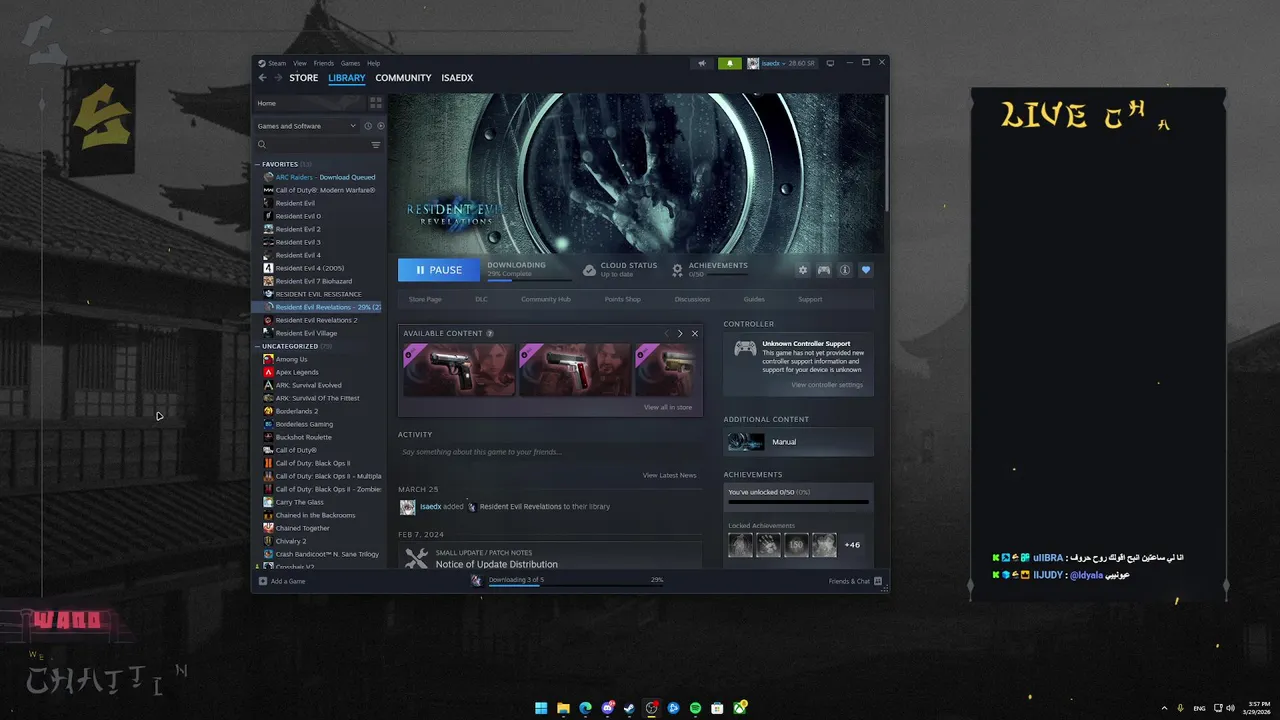Open Friends & Chat panel
This screenshot has width=1280, height=720.
855,581
